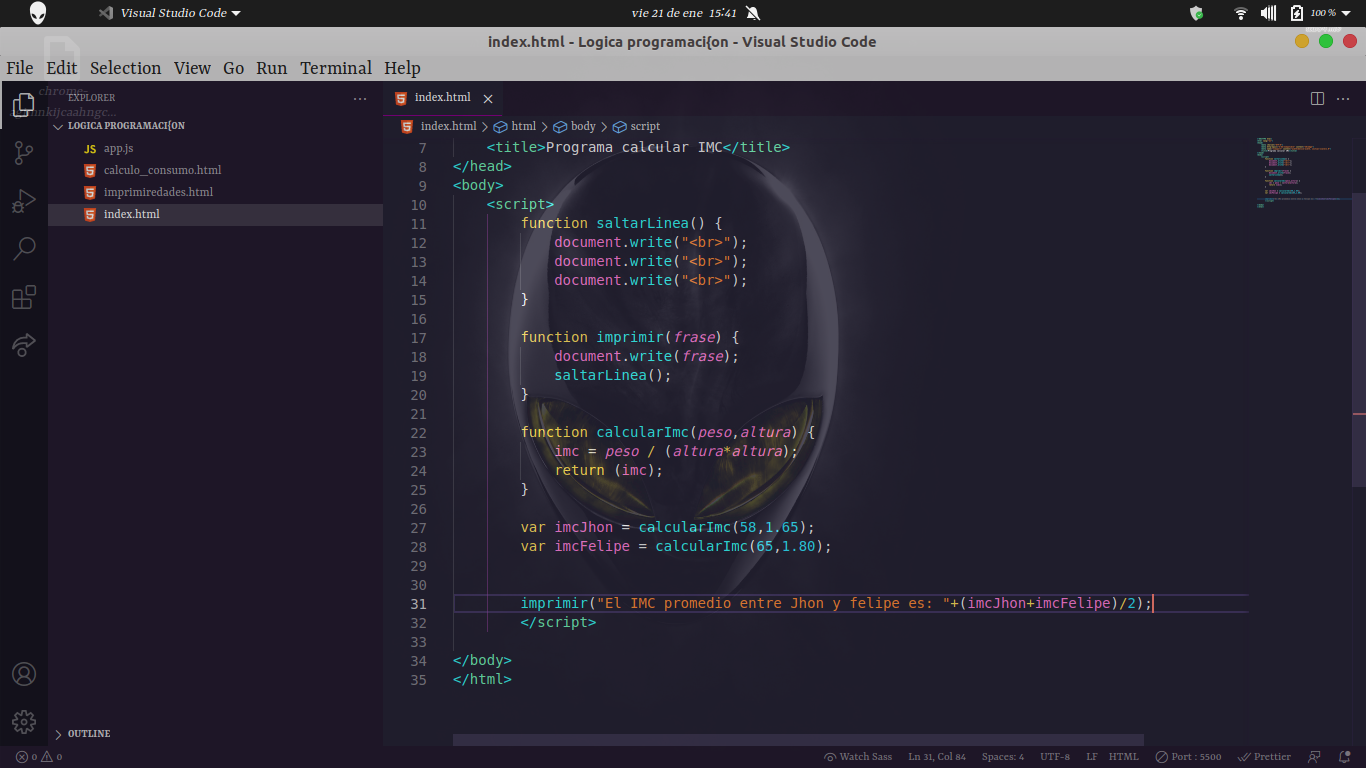Open the Go menu
This screenshot has width=1366, height=768.
(x=233, y=68)
